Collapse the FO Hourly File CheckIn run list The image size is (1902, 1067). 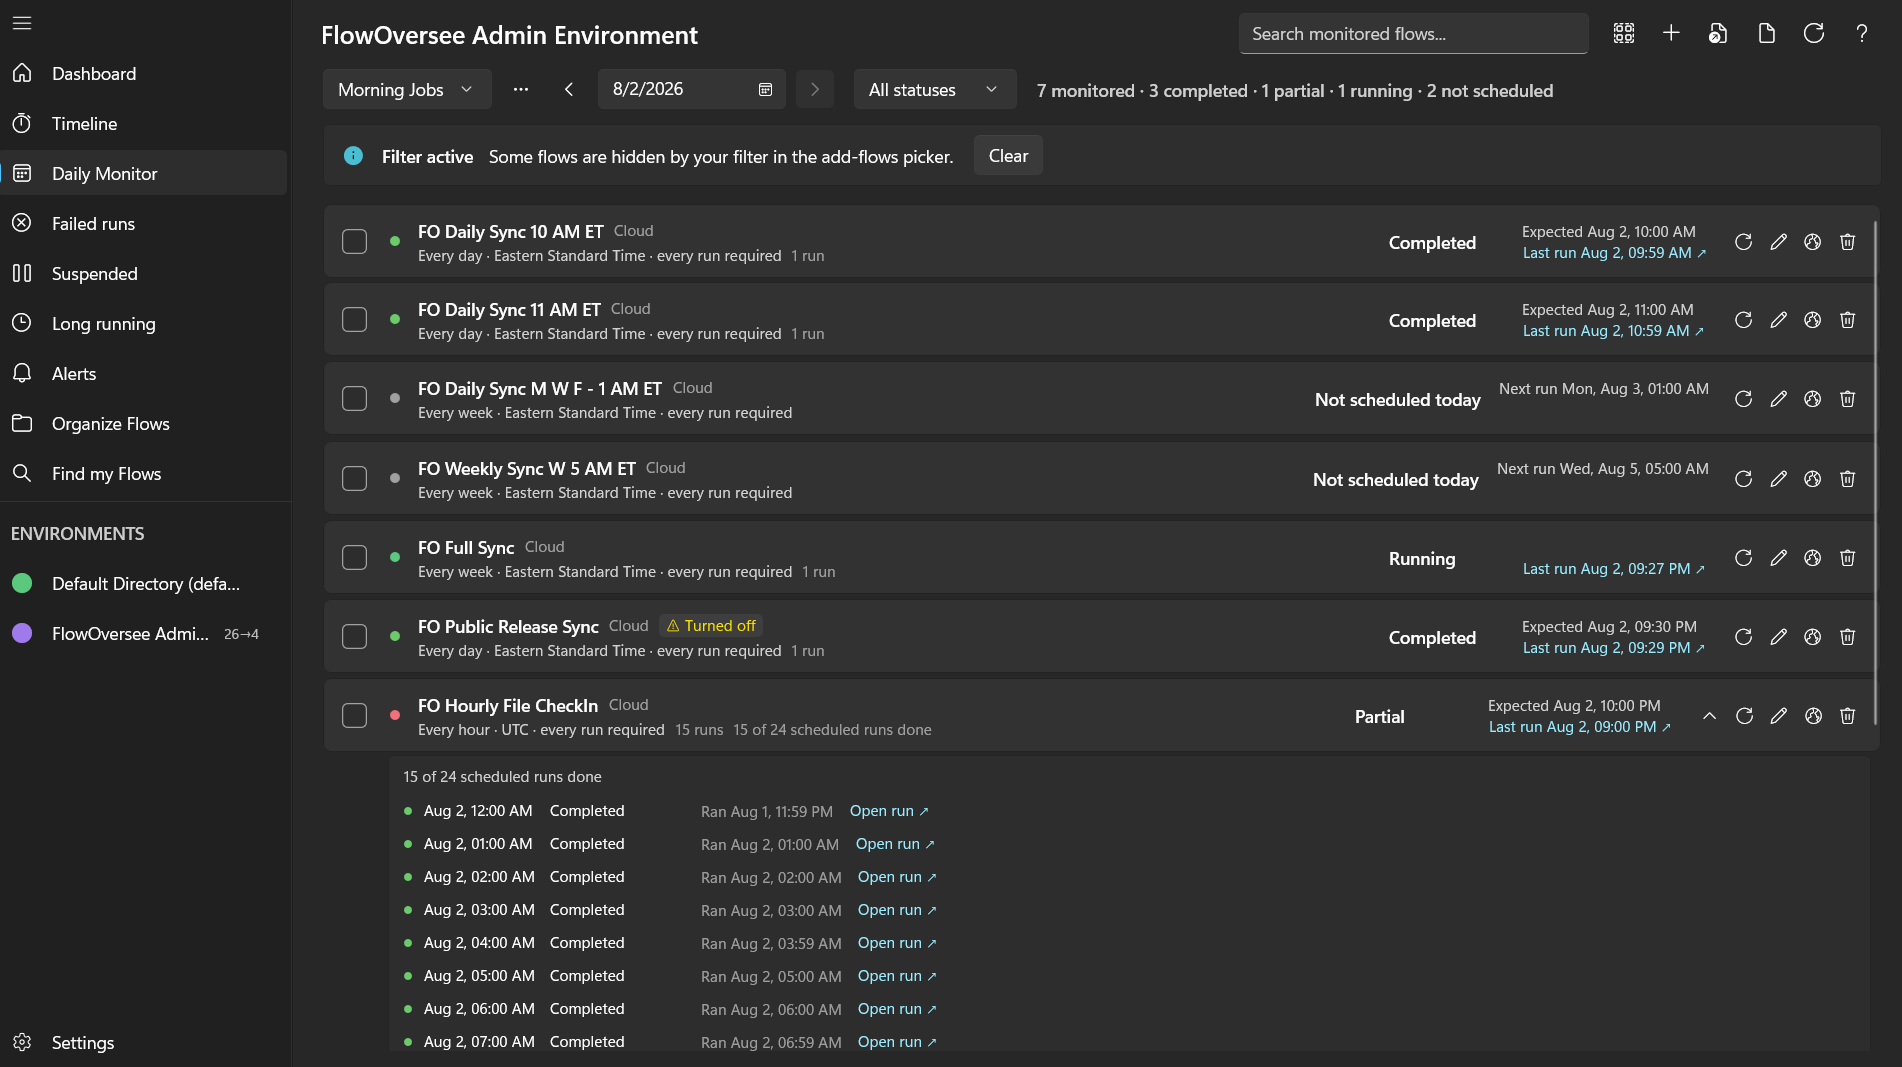click(1710, 716)
